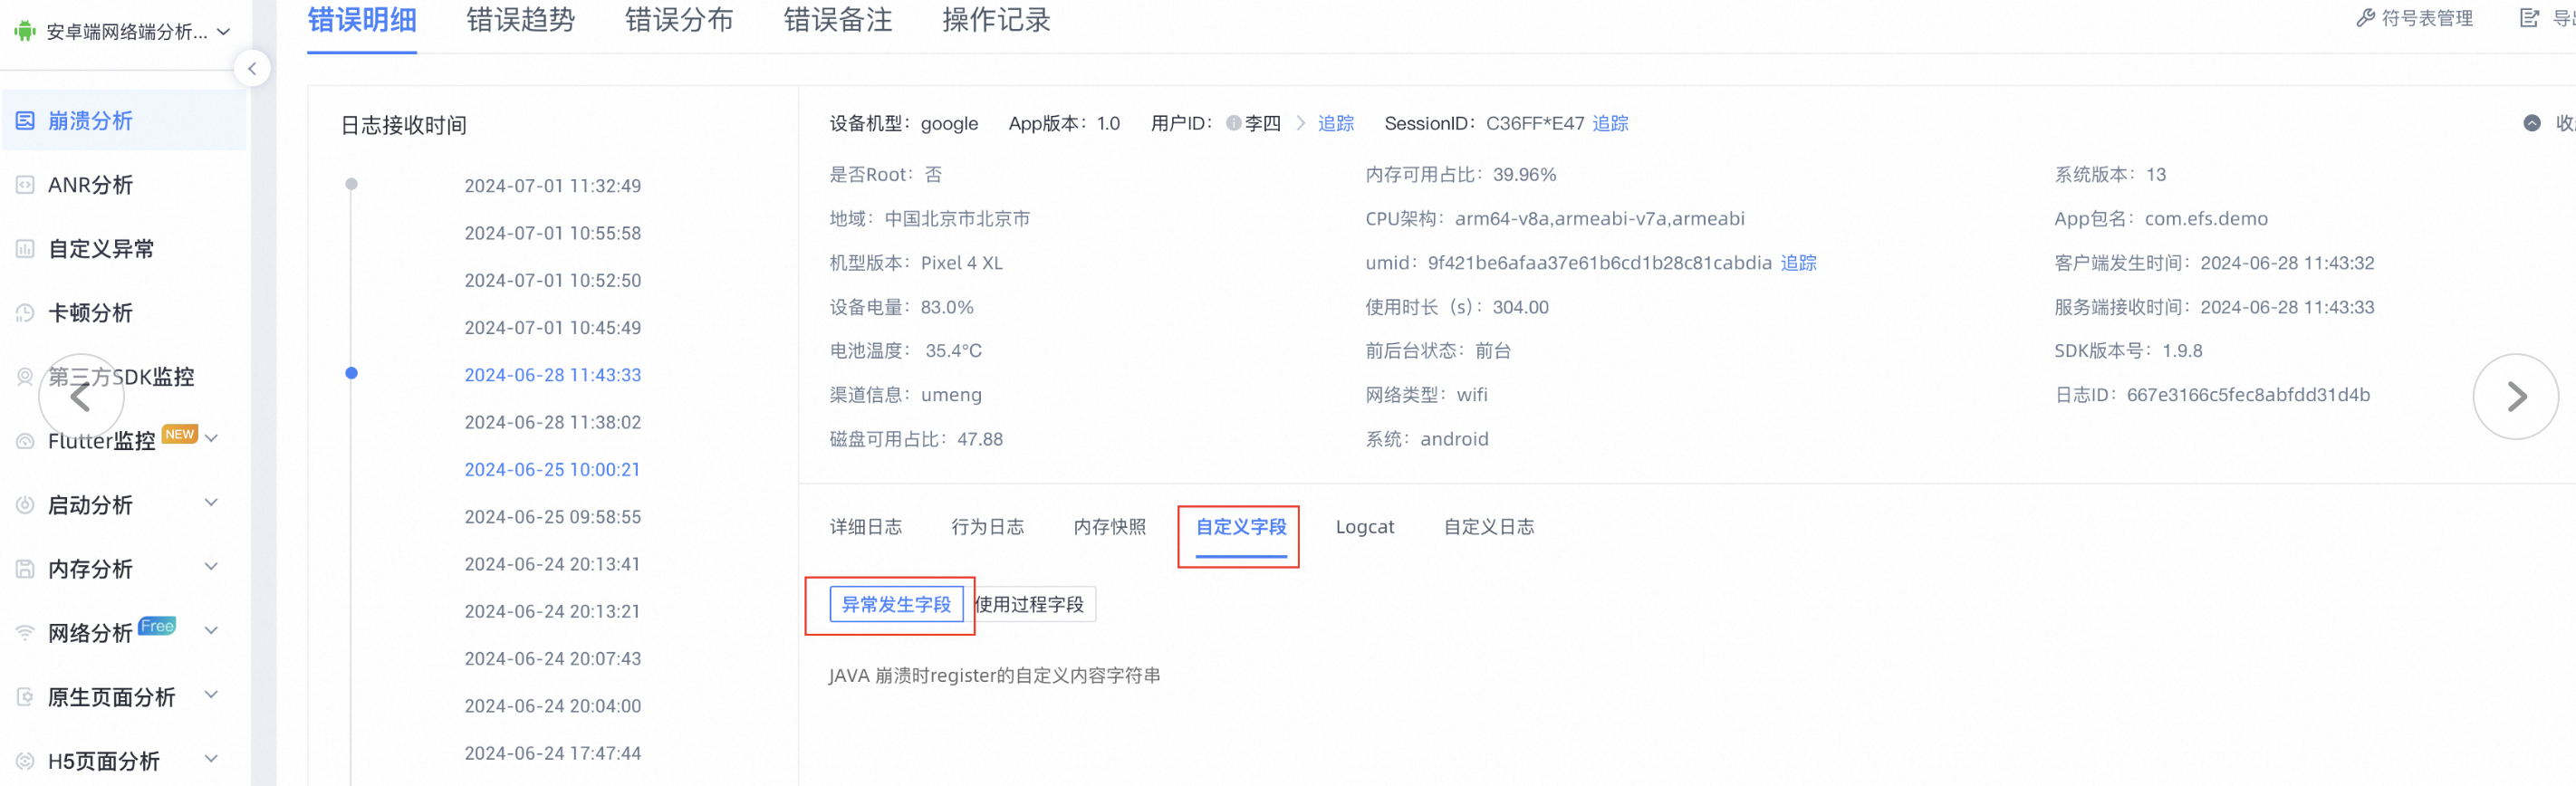Select log time 2024-07-01 11:32:49

pyautogui.click(x=553, y=186)
